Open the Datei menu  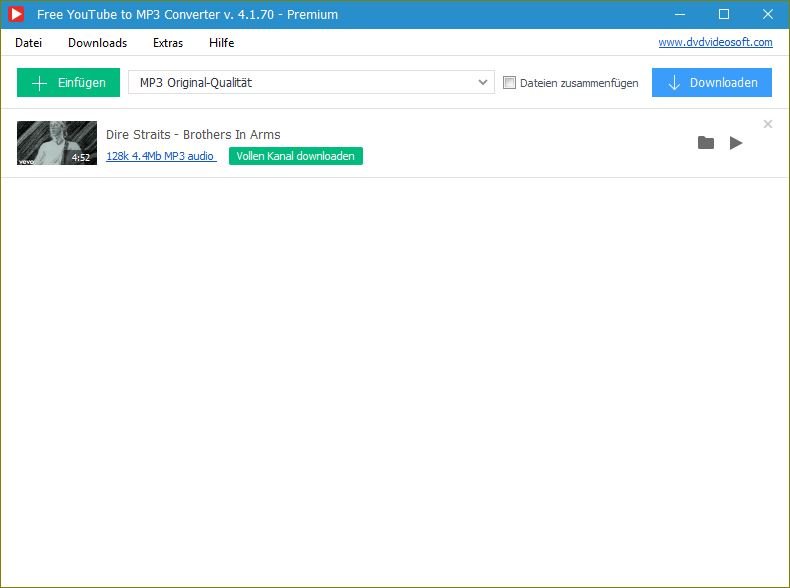coord(29,43)
